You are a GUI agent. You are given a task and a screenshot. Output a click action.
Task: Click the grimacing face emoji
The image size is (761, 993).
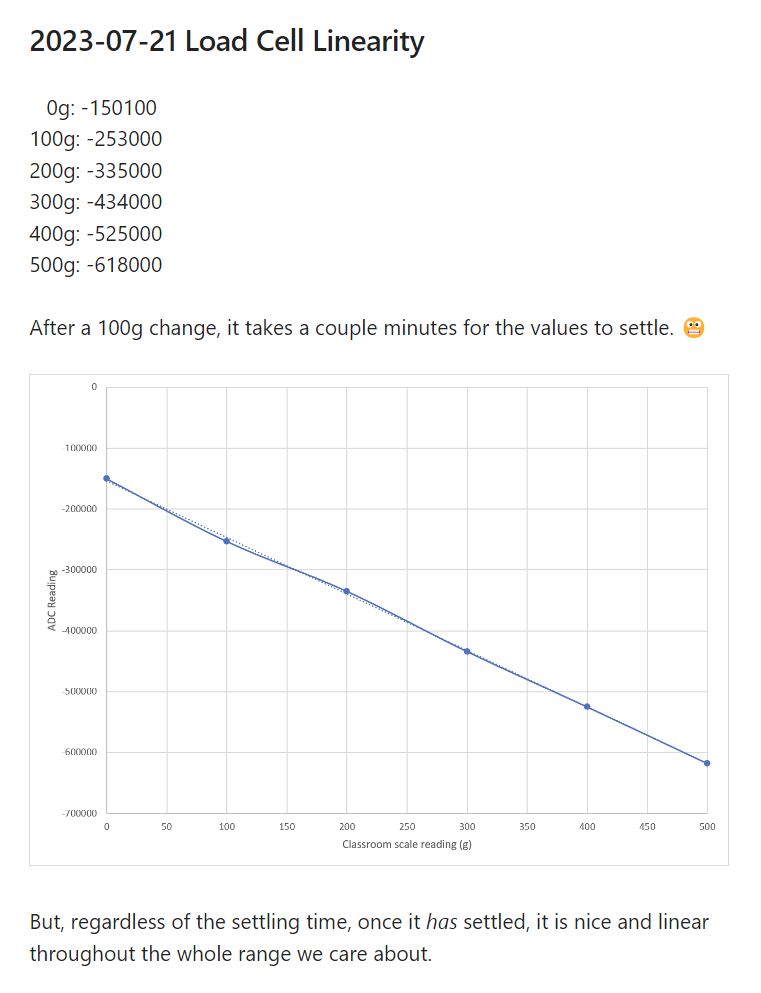point(694,328)
